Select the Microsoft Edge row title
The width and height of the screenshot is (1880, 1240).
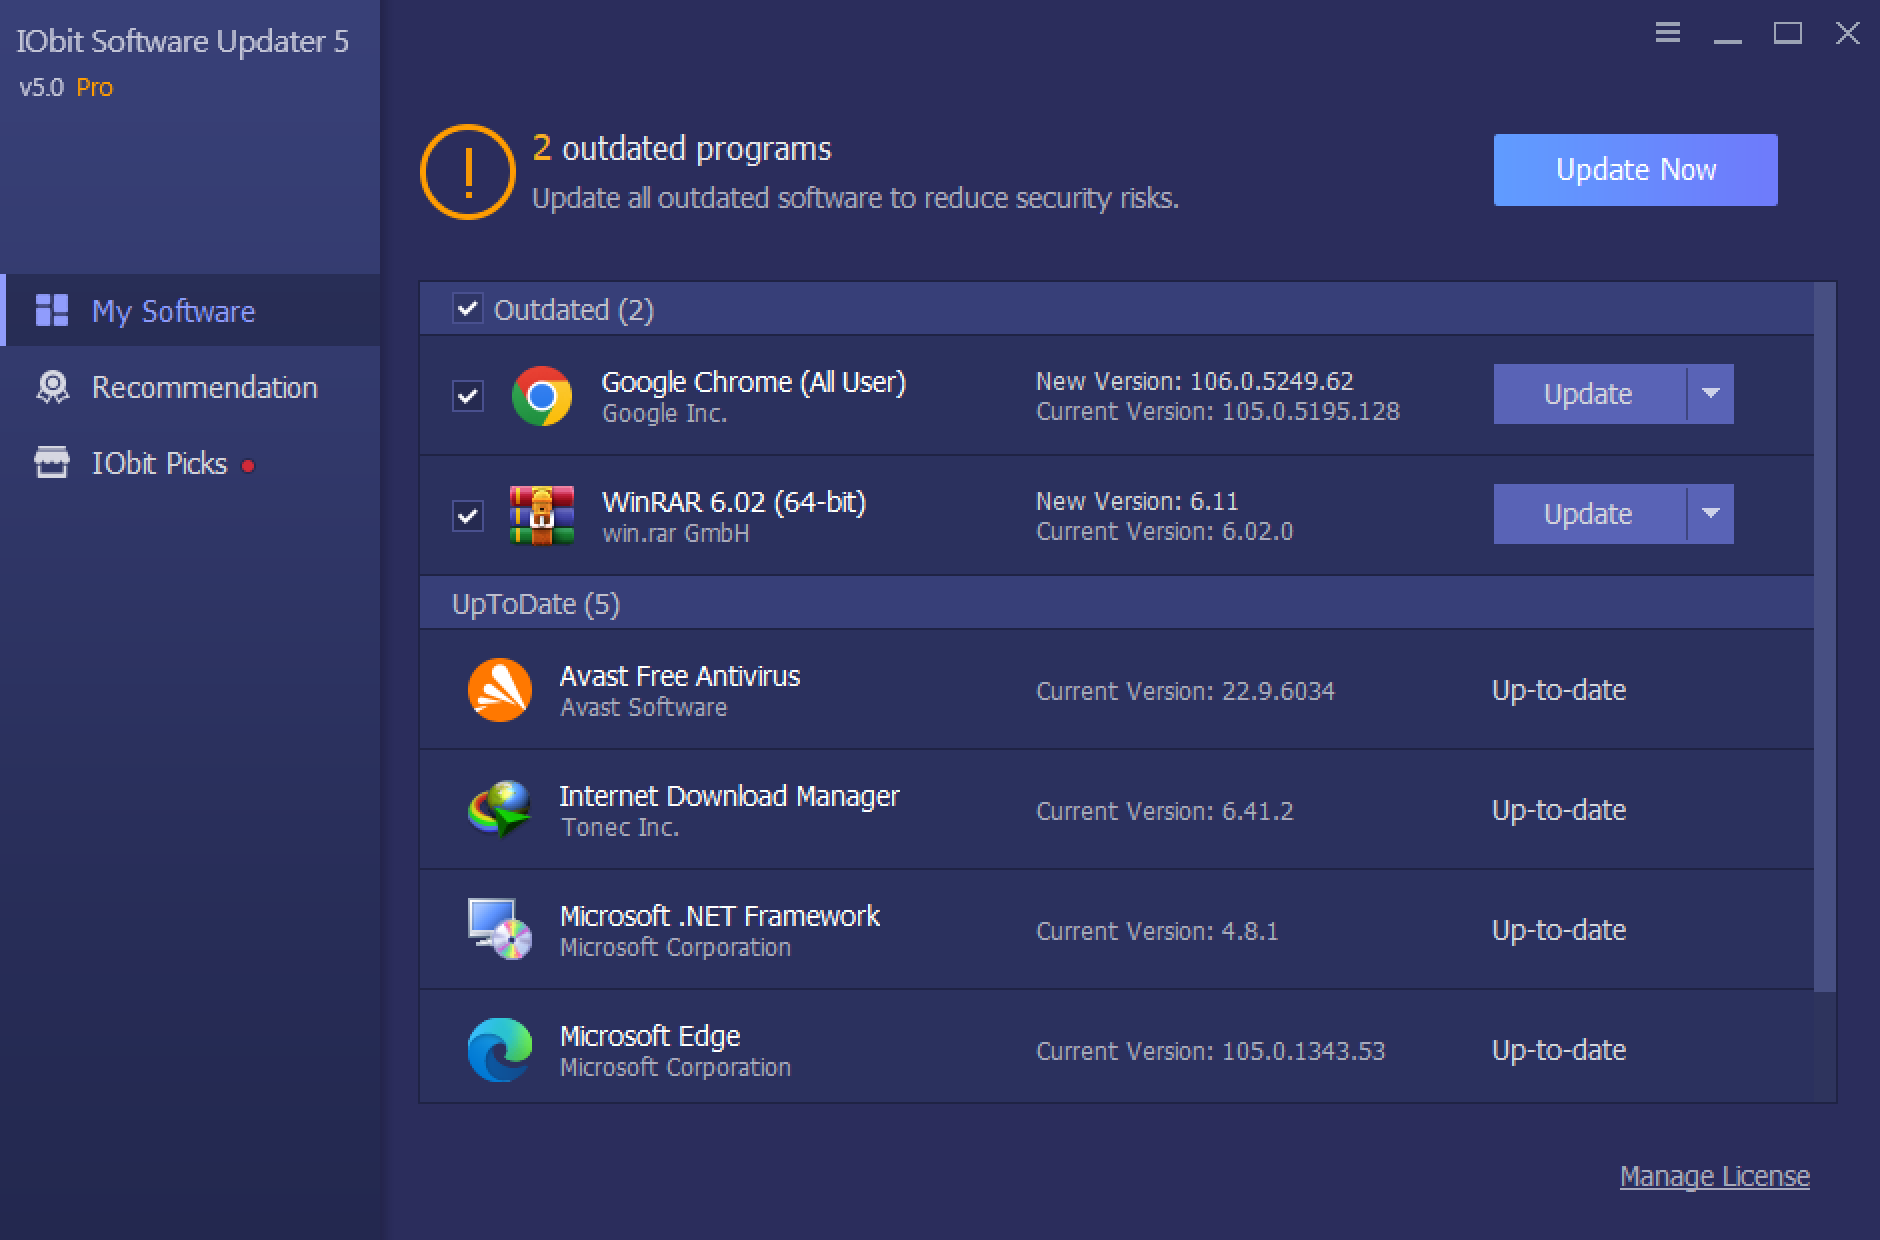pyautogui.click(x=650, y=1036)
